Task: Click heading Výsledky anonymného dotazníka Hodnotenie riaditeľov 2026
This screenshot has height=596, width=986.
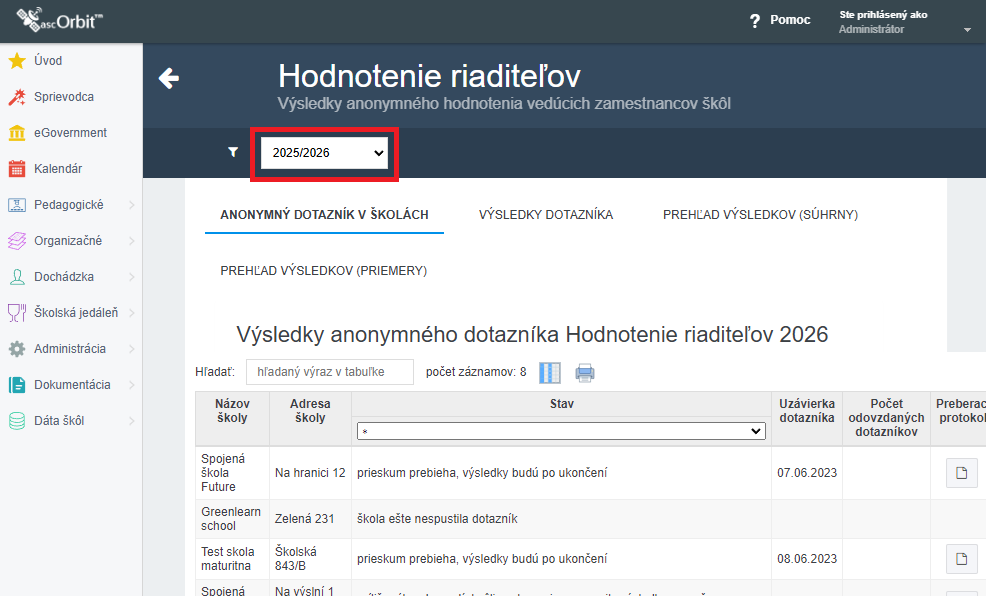Action: tap(532, 334)
